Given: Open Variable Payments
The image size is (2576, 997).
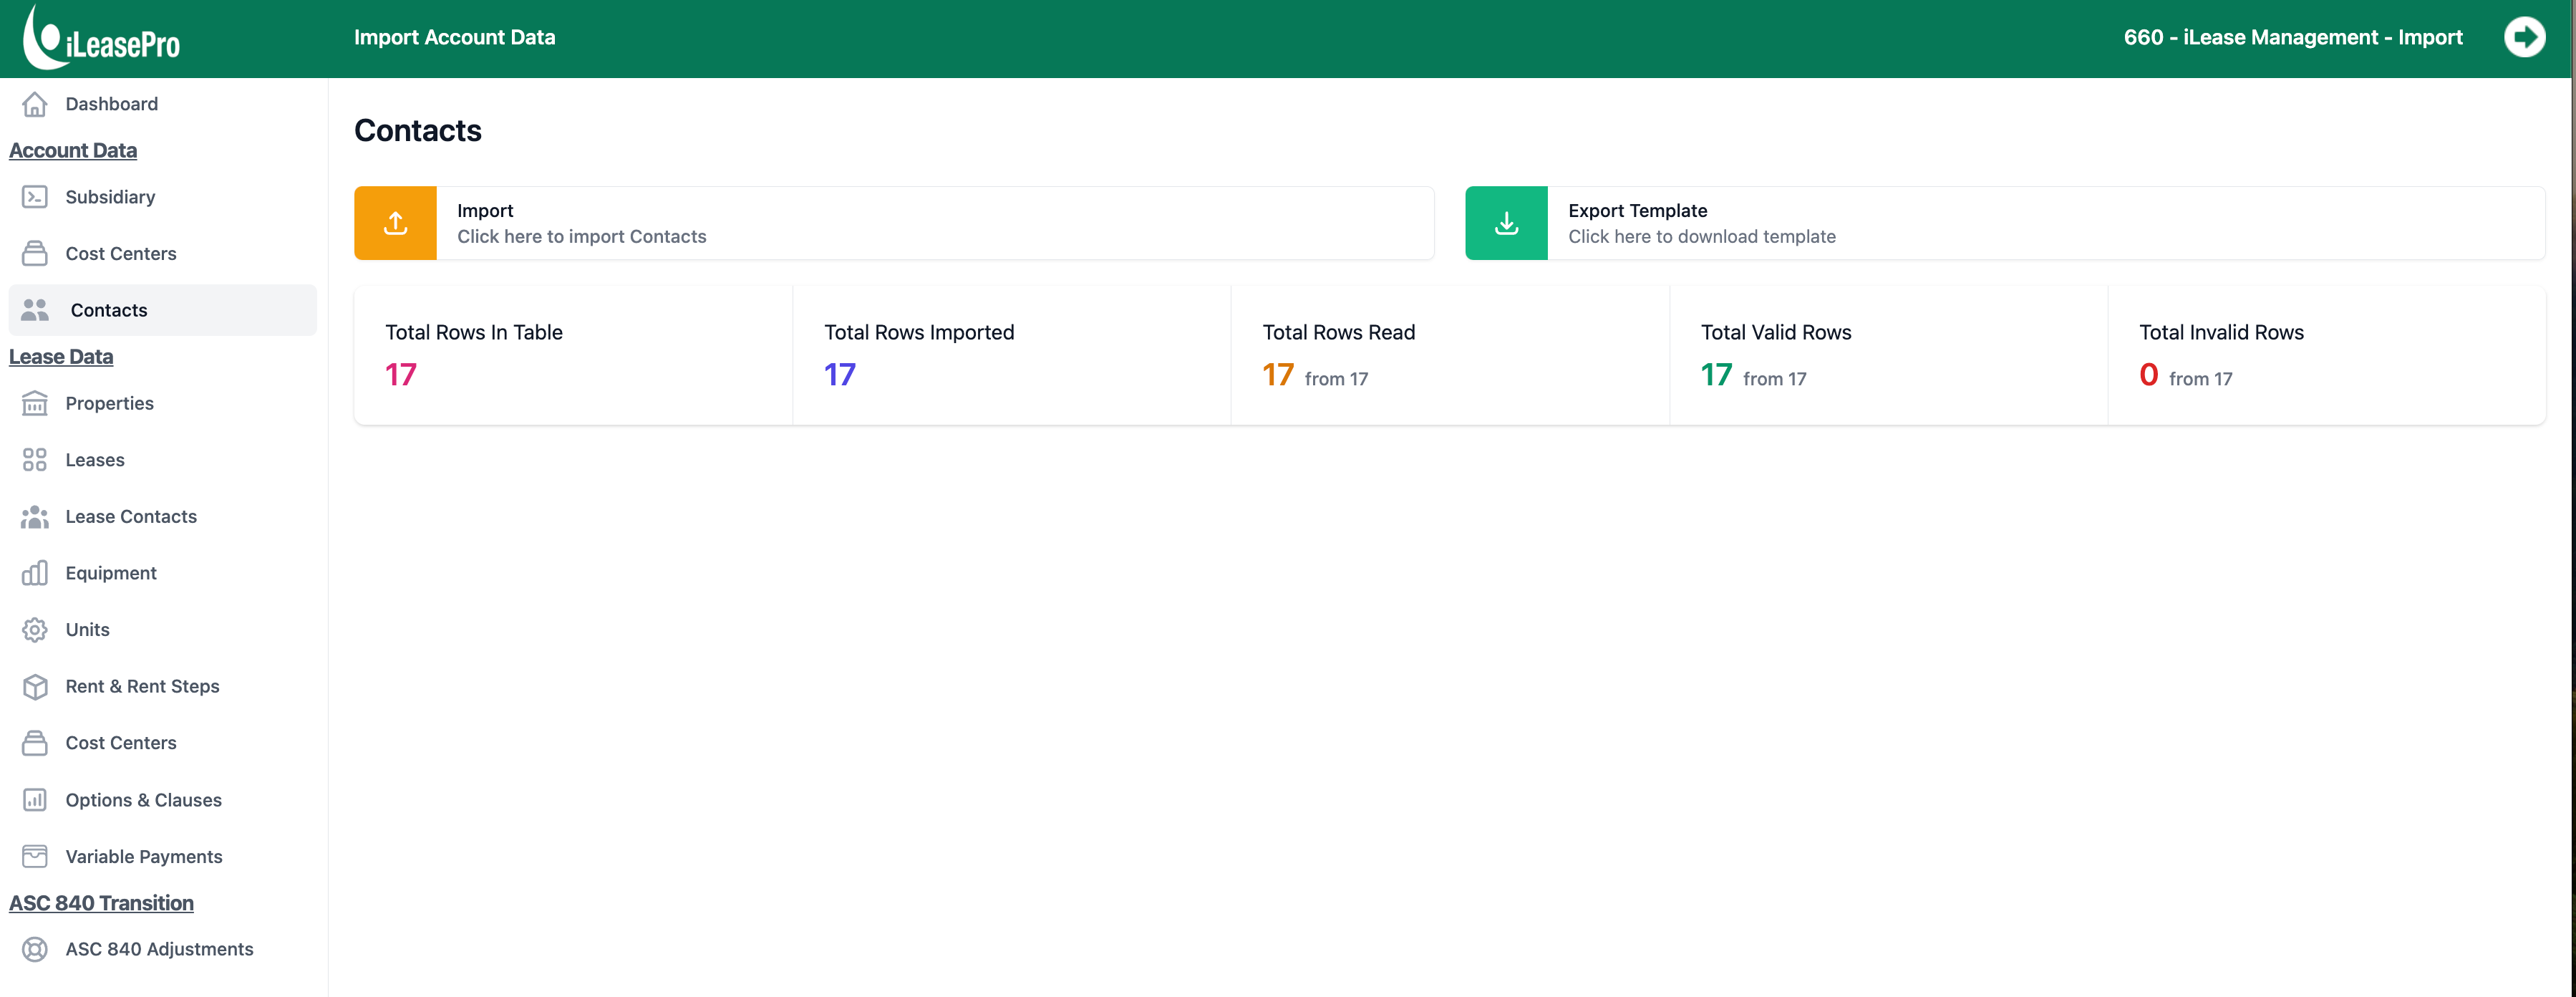Looking at the screenshot, I should 163,857.
